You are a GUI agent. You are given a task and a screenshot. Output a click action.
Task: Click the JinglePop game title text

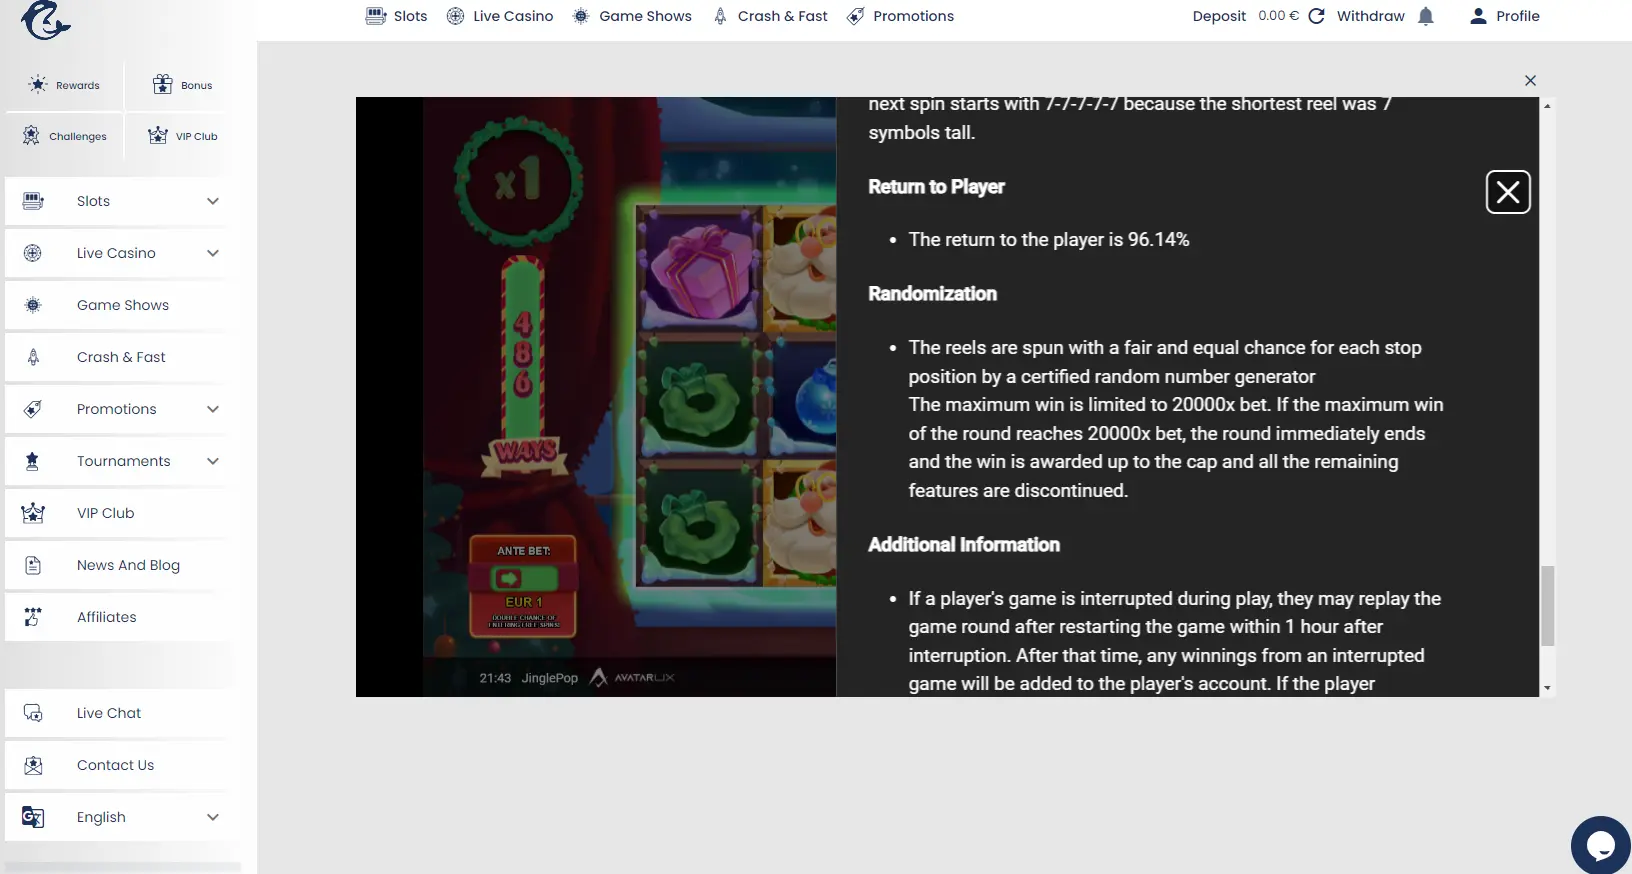(549, 678)
